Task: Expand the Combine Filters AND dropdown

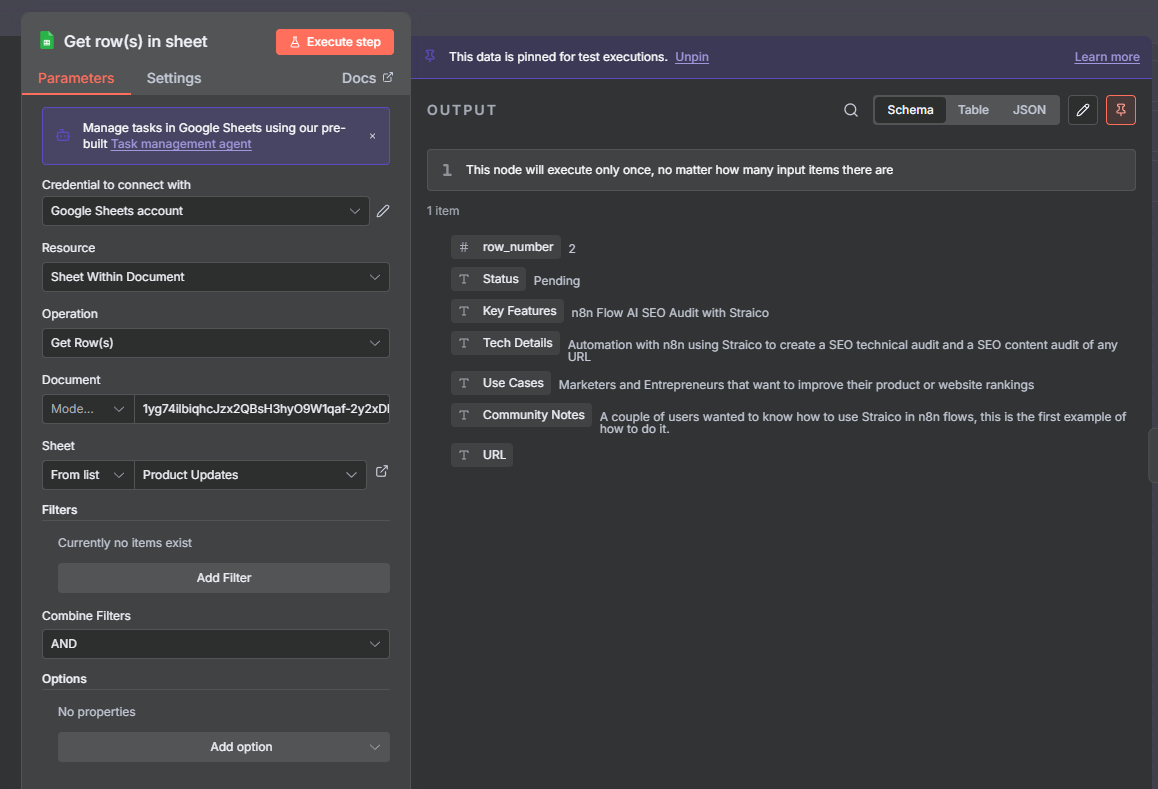Action: click(215, 644)
